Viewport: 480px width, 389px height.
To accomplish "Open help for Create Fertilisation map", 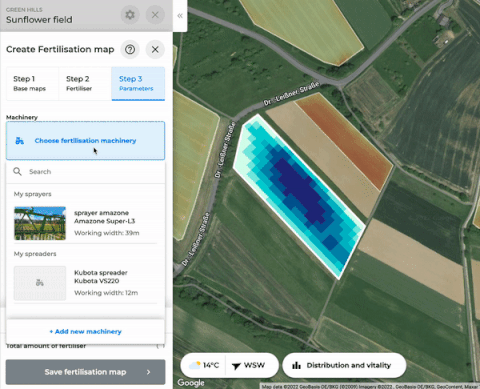I will [130, 49].
